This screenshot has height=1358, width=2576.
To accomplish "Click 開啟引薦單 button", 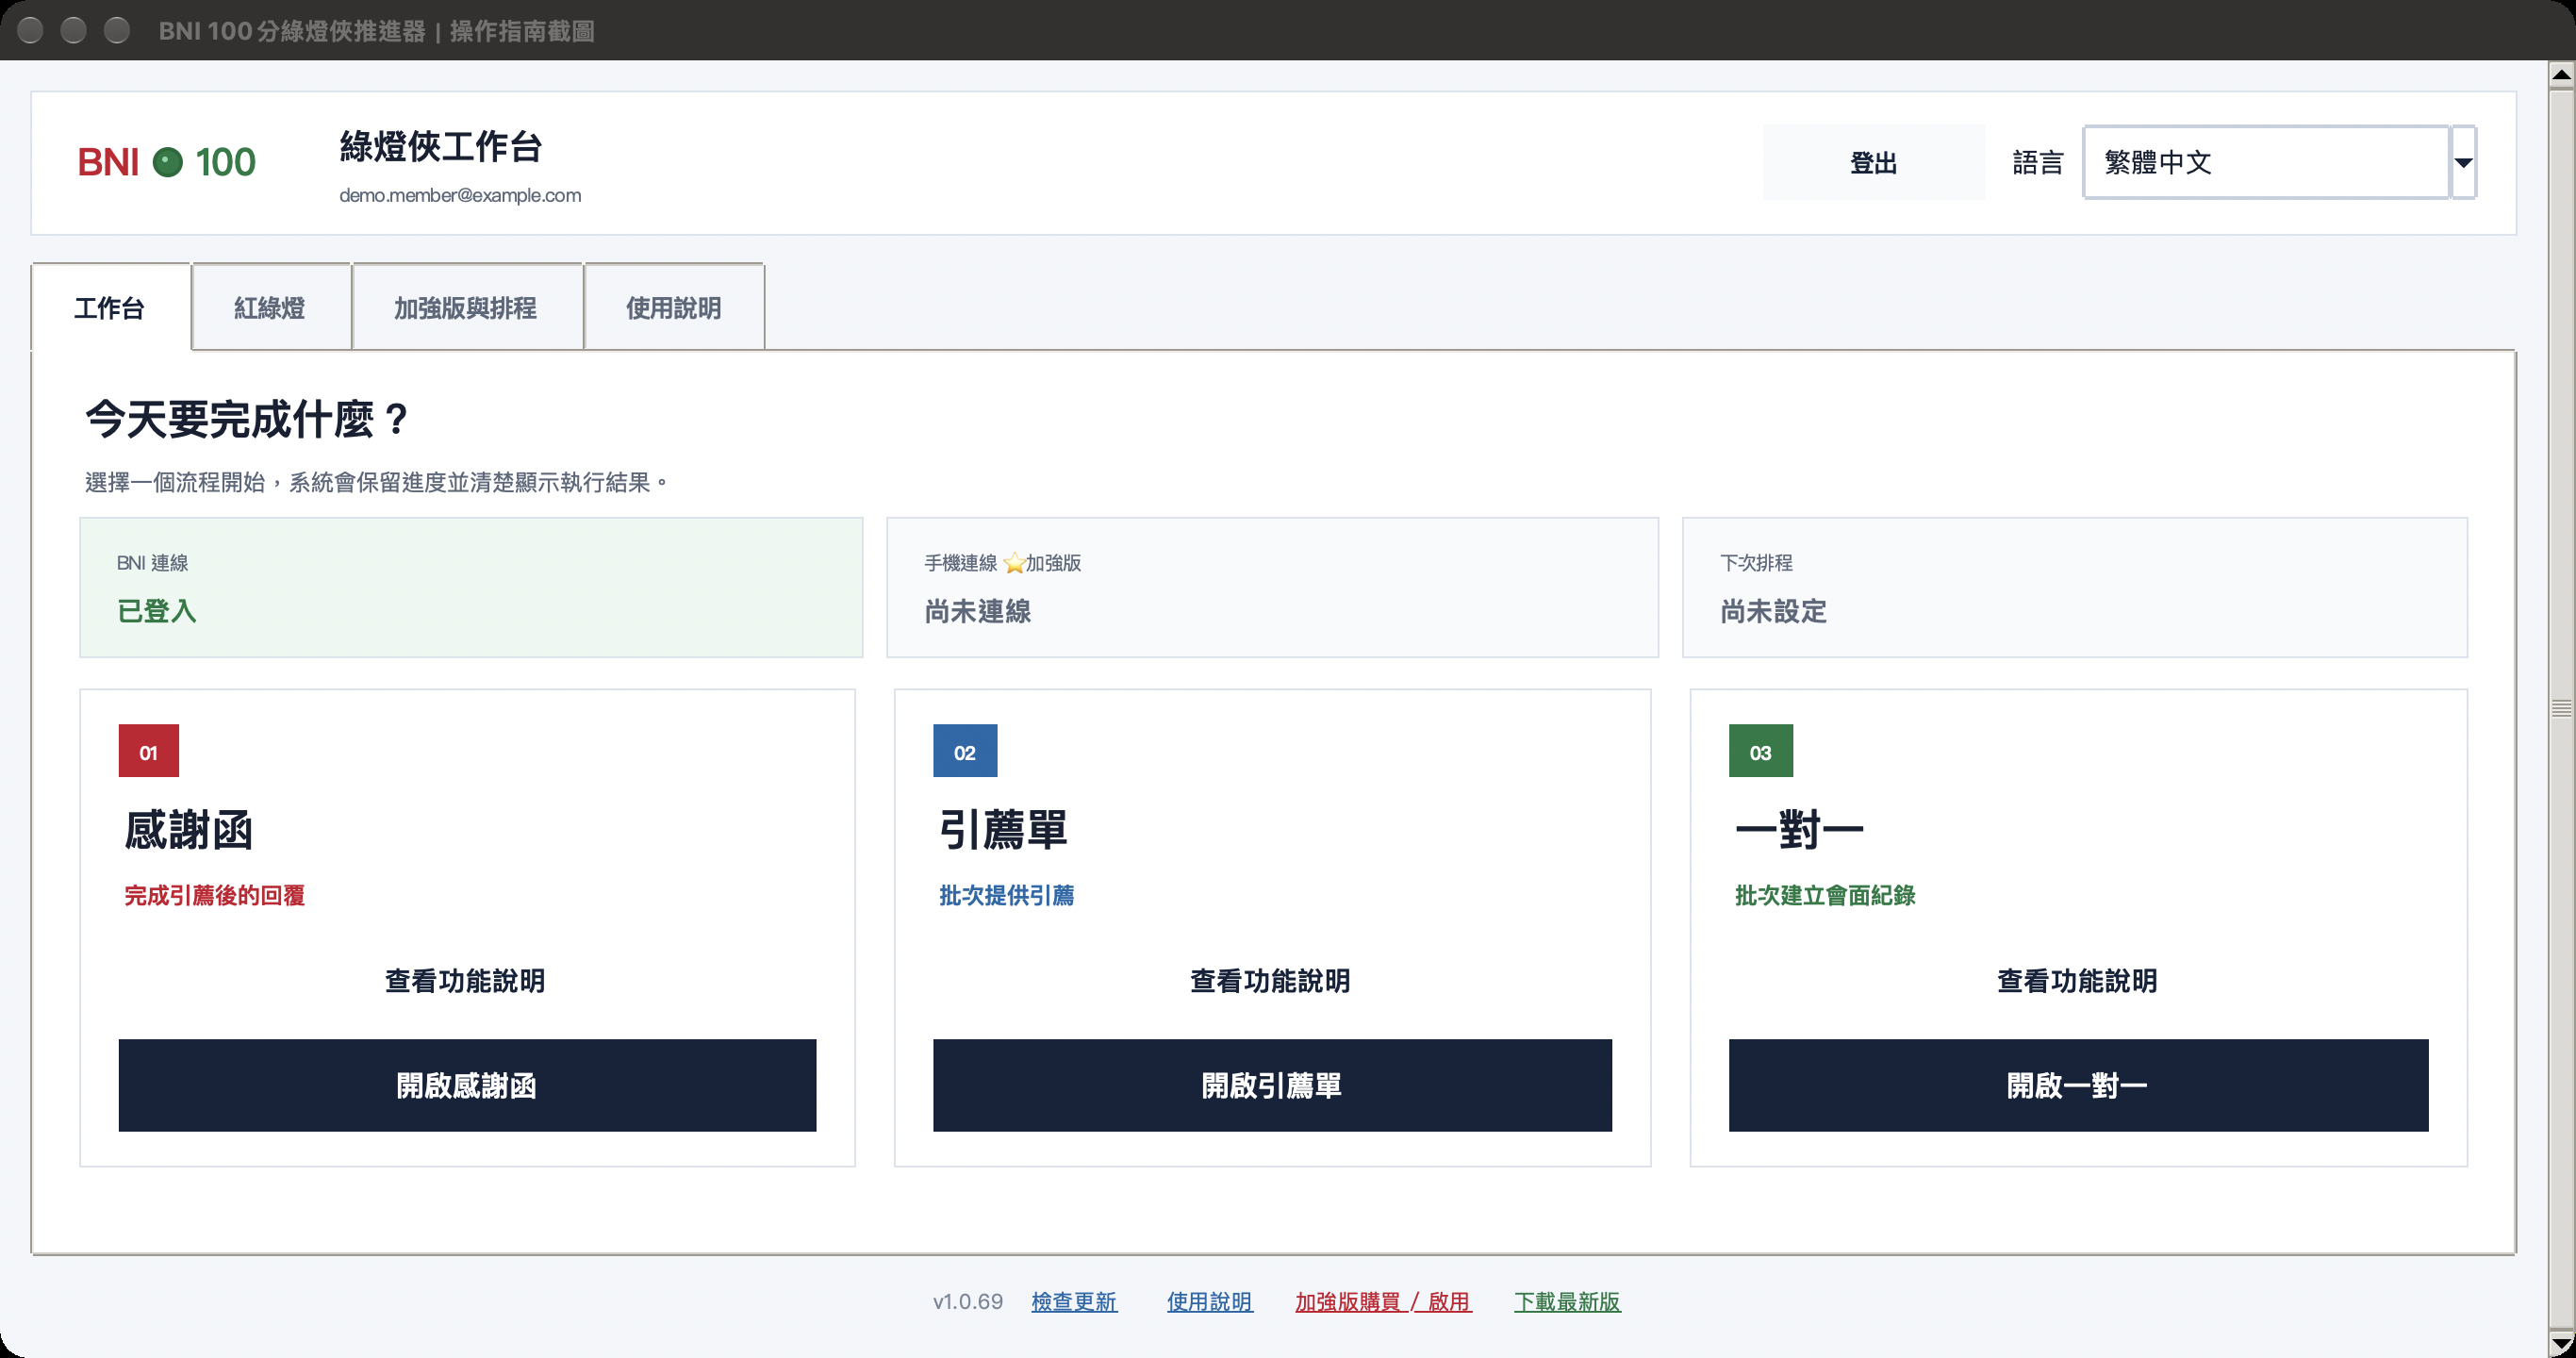I will pyautogui.click(x=1272, y=1085).
